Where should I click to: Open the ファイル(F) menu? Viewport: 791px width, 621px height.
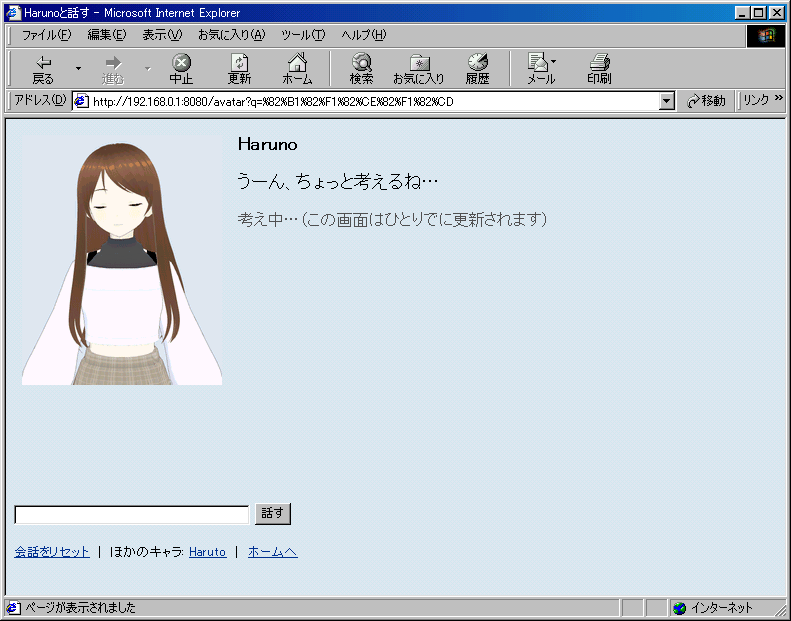[46, 35]
